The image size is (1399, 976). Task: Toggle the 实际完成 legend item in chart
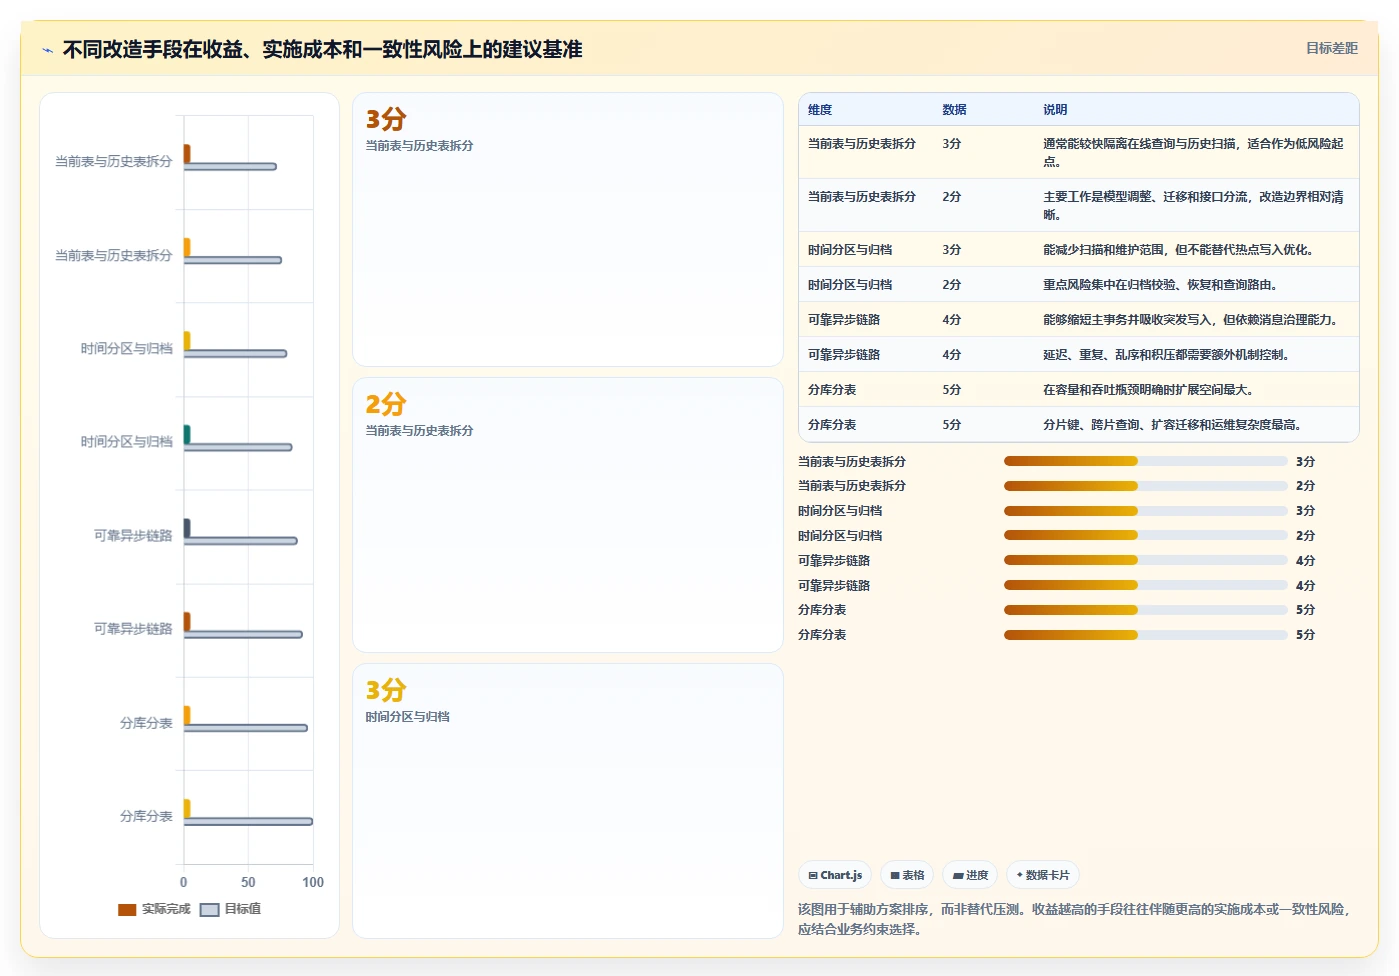(x=154, y=909)
